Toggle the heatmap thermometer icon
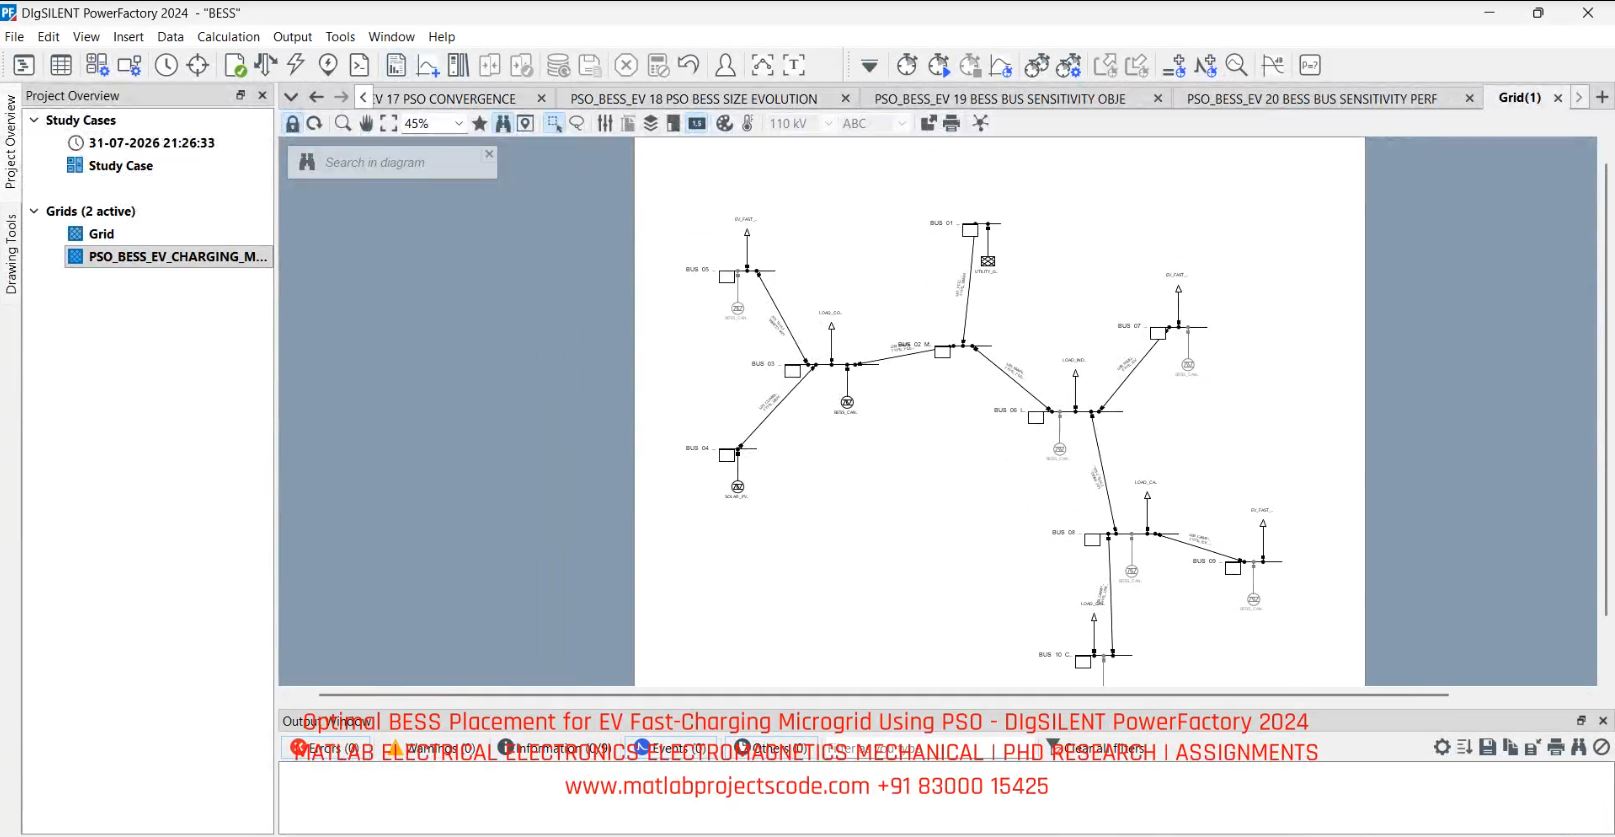Screen dimensions: 1615x837 click(x=748, y=123)
